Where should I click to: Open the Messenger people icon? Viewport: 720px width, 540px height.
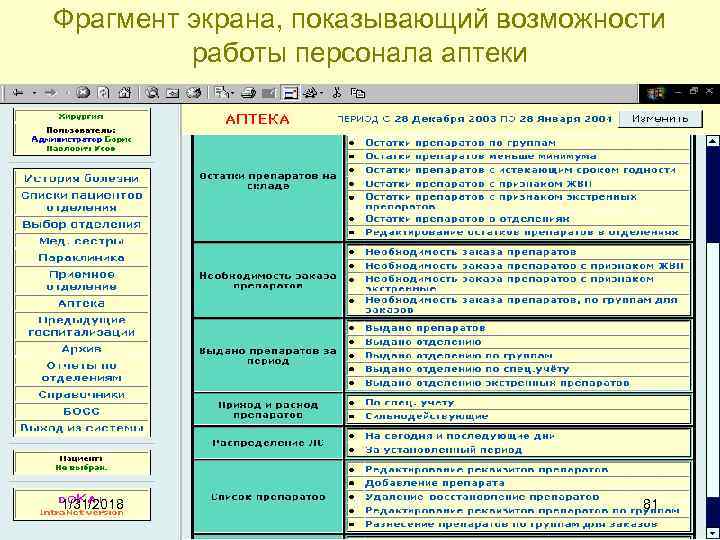[x=310, y=93]
